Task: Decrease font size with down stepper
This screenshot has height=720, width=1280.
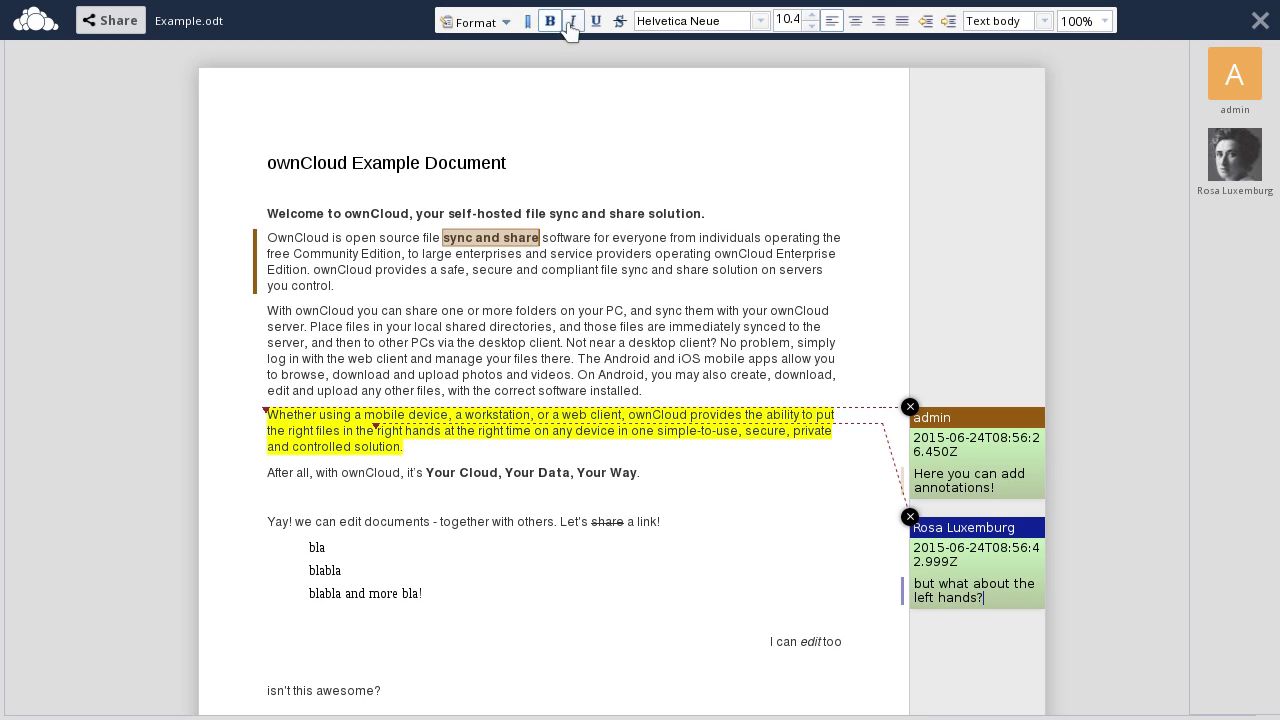Action: pos(811,26)
